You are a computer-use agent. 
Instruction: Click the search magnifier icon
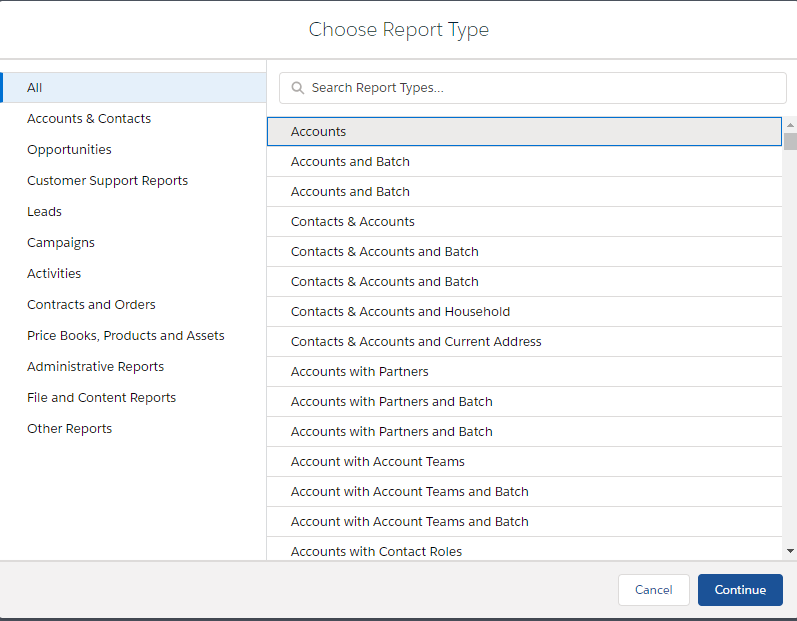[x=298, y=88]
